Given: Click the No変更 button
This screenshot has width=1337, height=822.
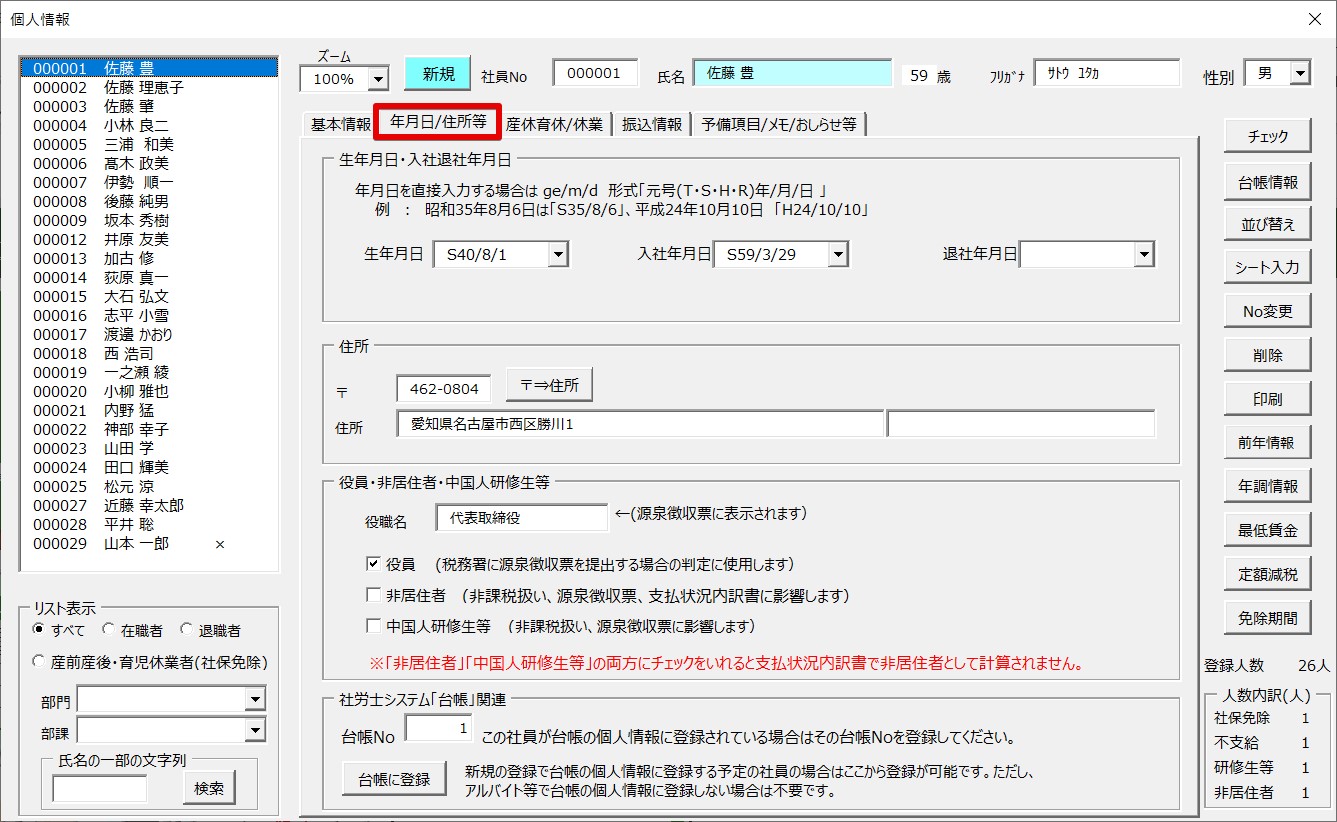Looking at the screenshot, I should [x=1268, y=311].
